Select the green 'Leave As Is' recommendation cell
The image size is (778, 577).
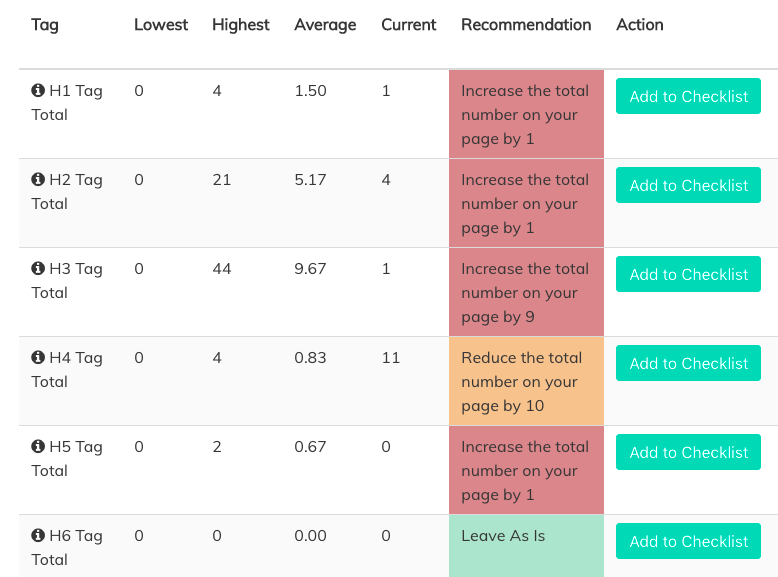[526, 545]
